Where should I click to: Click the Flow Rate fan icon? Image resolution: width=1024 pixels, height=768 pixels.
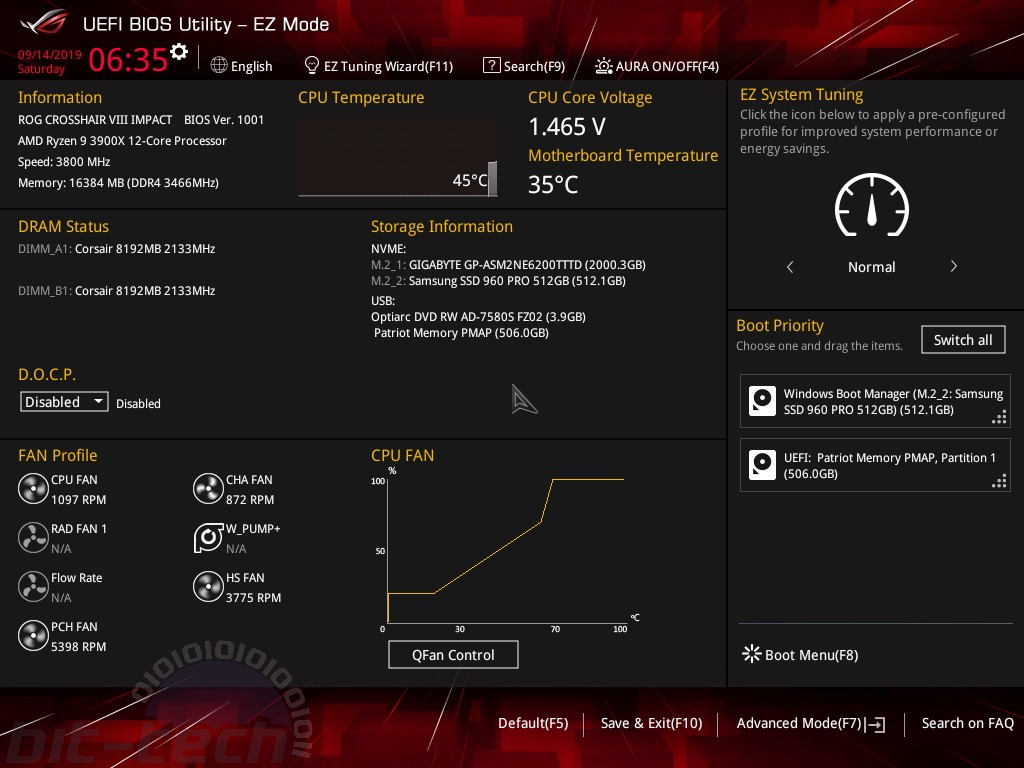coord(33,586)
